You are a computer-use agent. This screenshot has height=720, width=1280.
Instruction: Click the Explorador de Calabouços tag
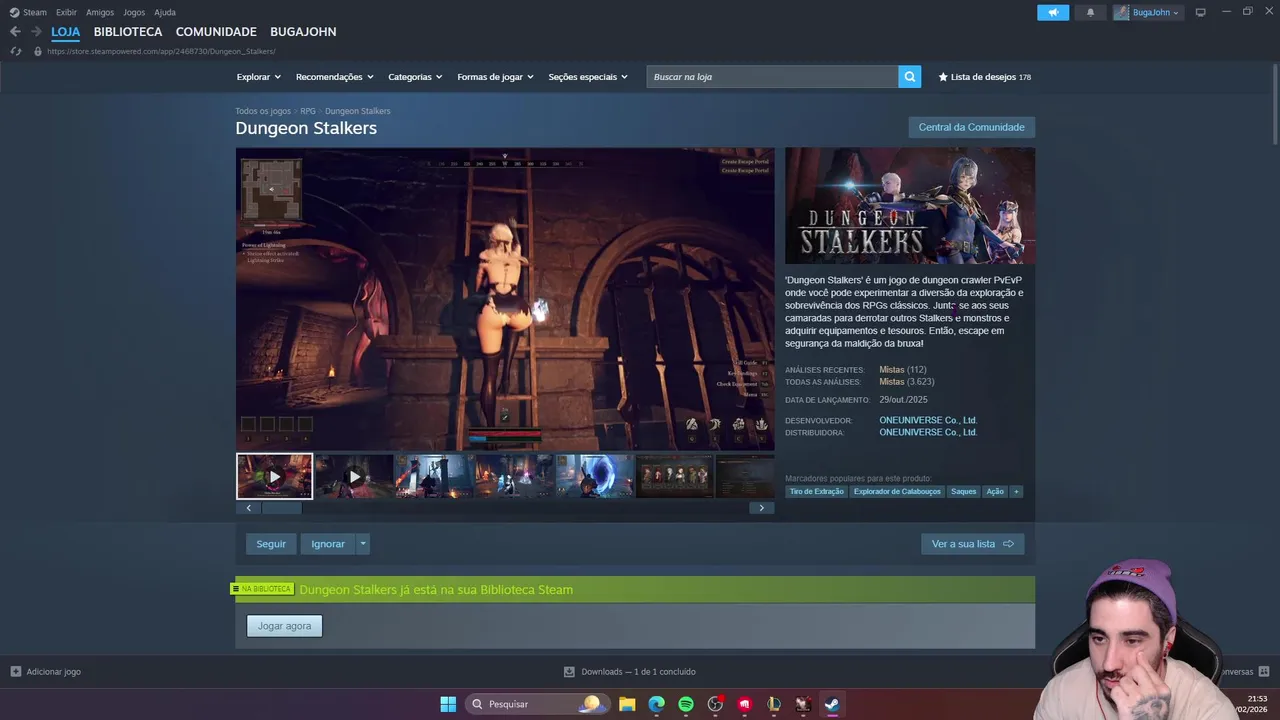point(897,492)
